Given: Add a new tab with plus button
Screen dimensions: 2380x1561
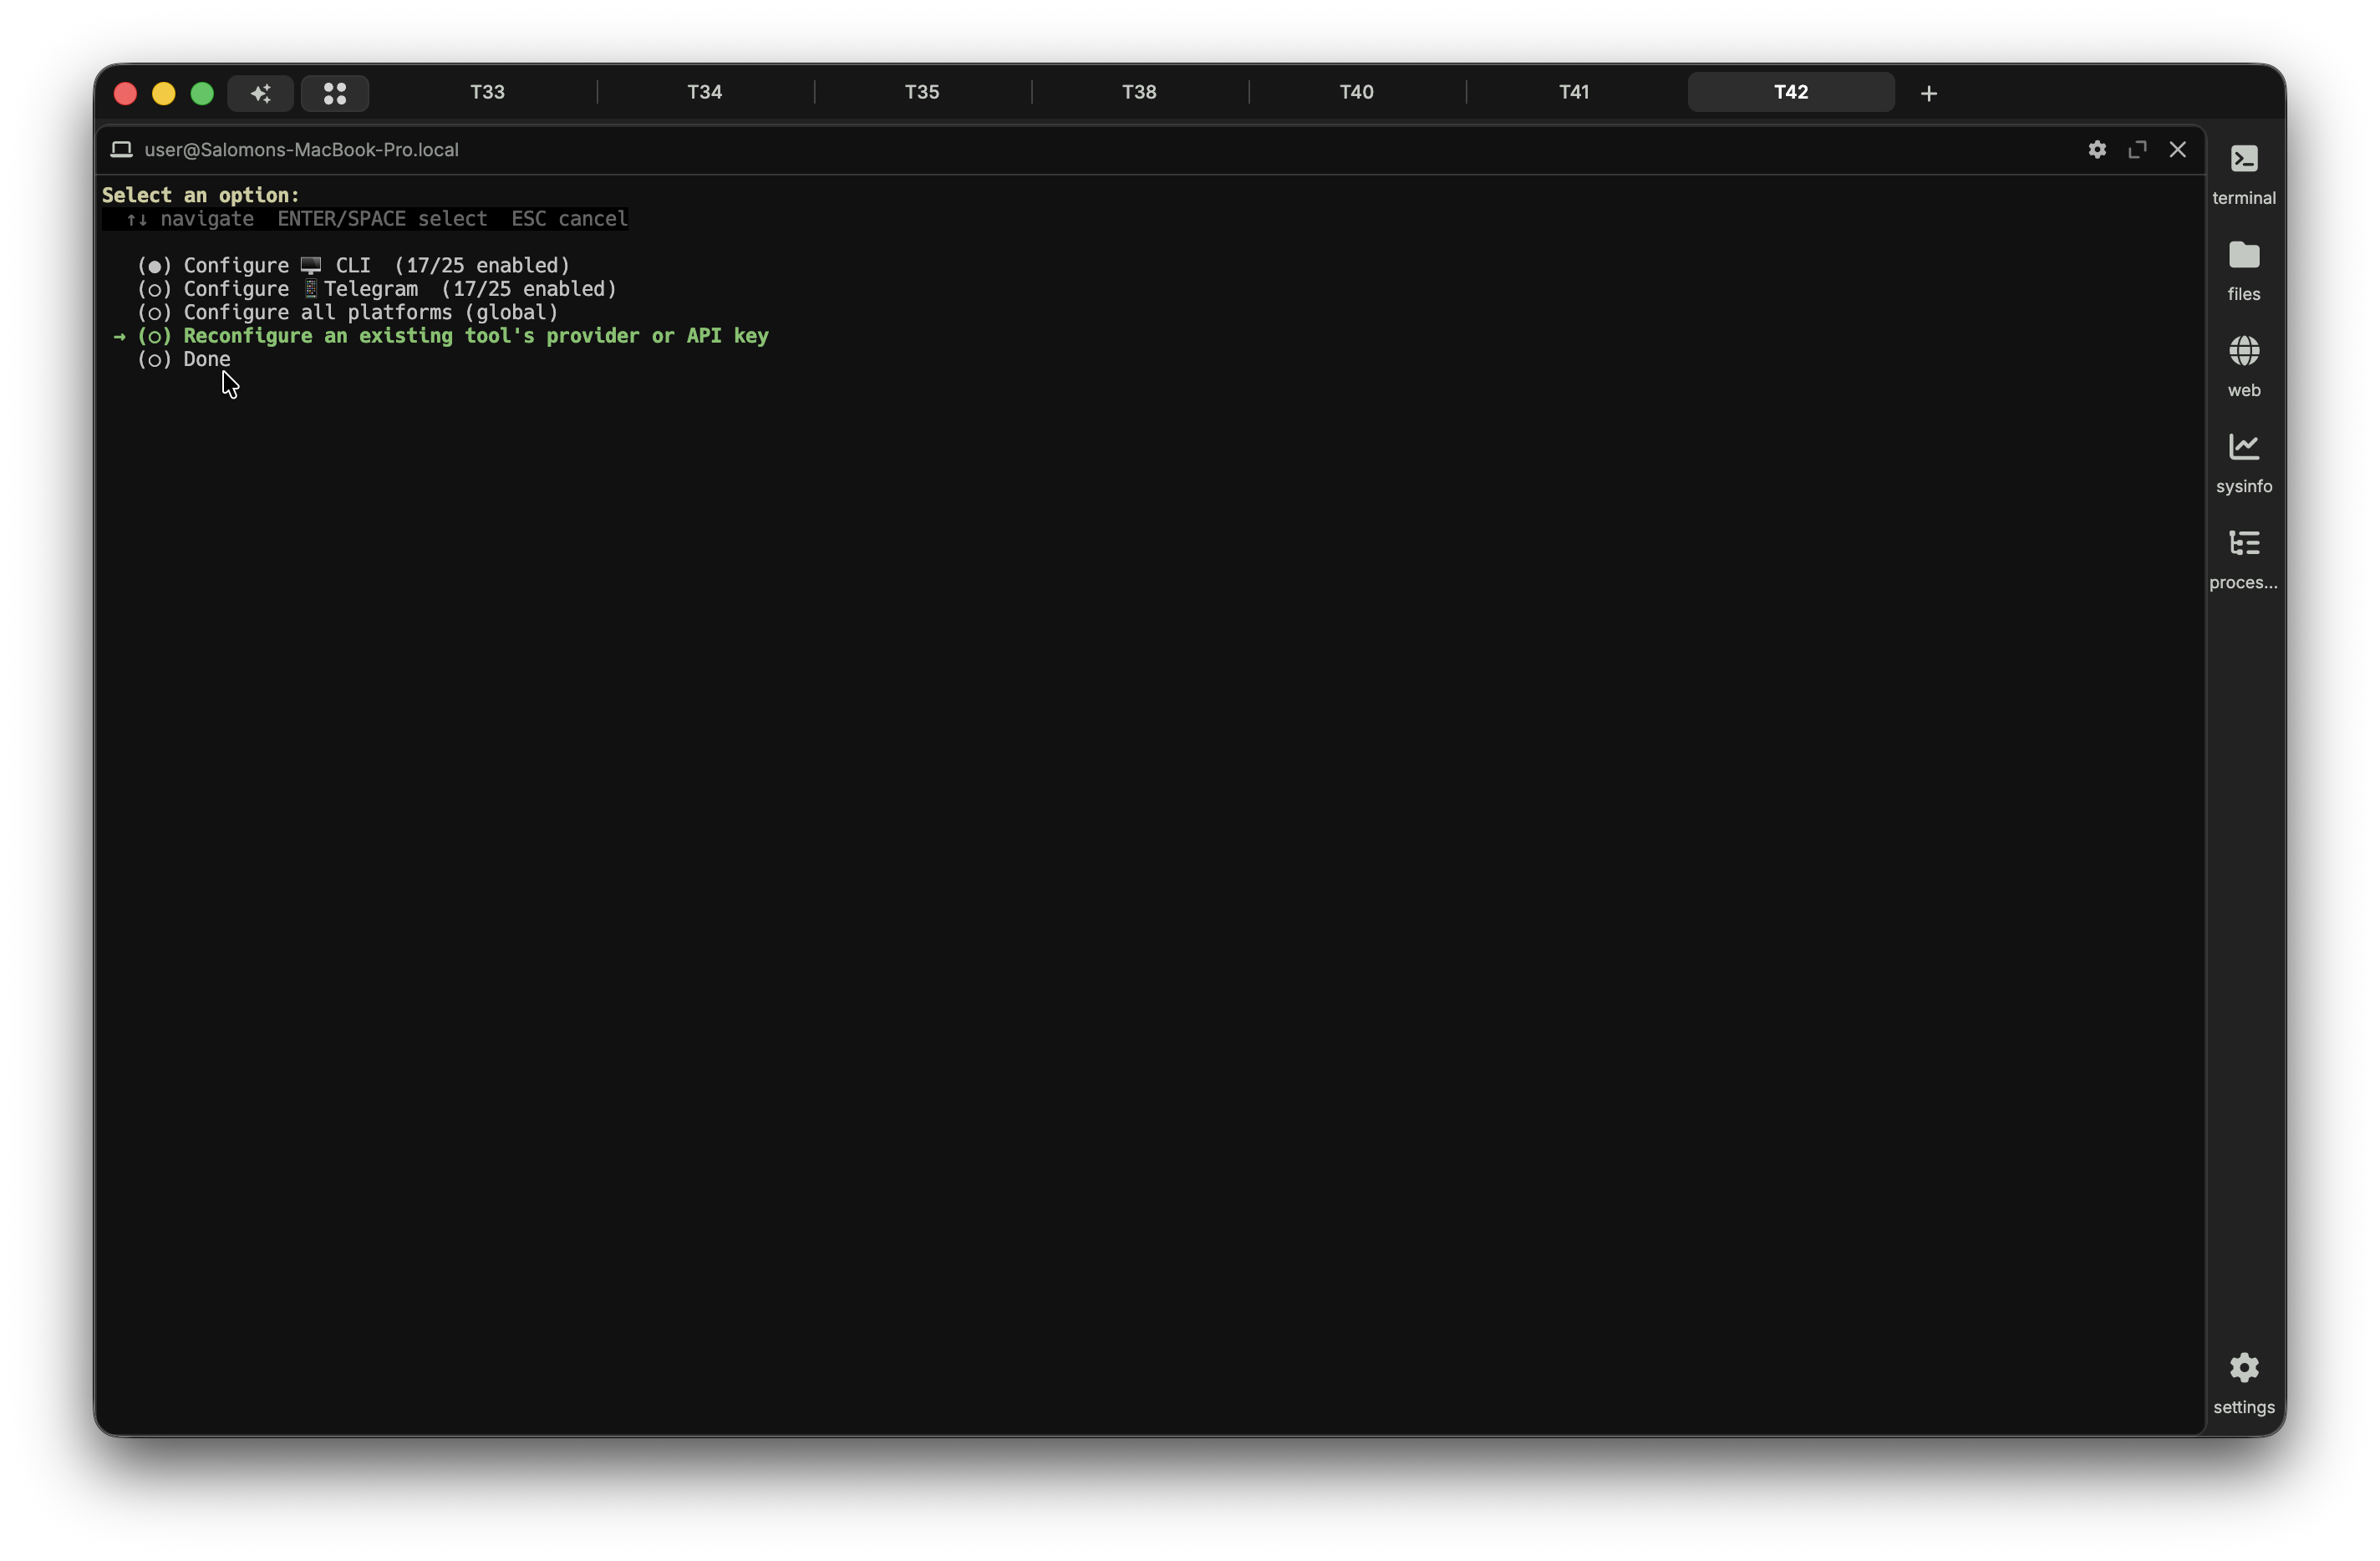Looking at the screenshot, I should (1929, 93).
